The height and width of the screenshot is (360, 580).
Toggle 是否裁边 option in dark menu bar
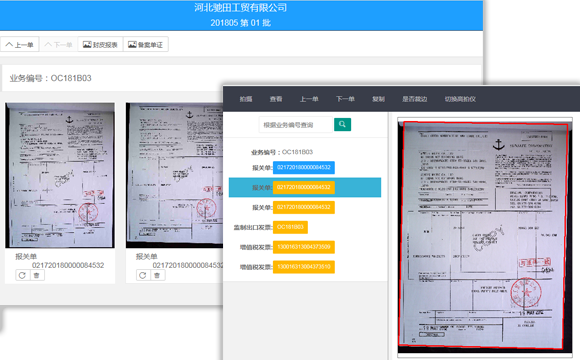click(x=415, y=99)
